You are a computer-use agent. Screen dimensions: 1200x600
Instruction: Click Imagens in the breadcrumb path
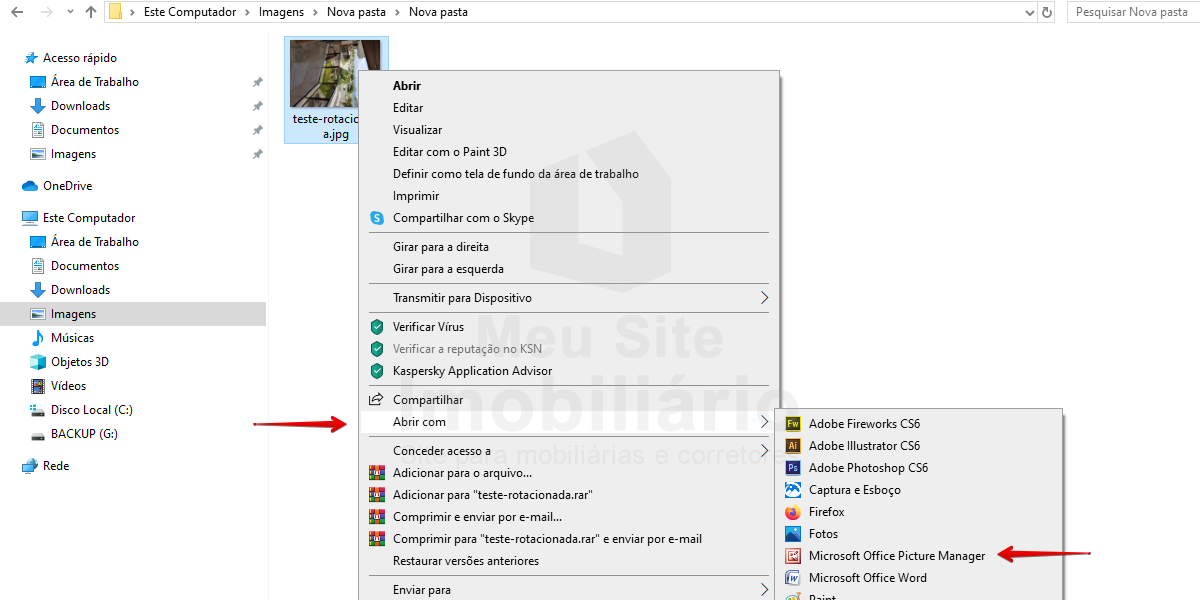point(281,12)
